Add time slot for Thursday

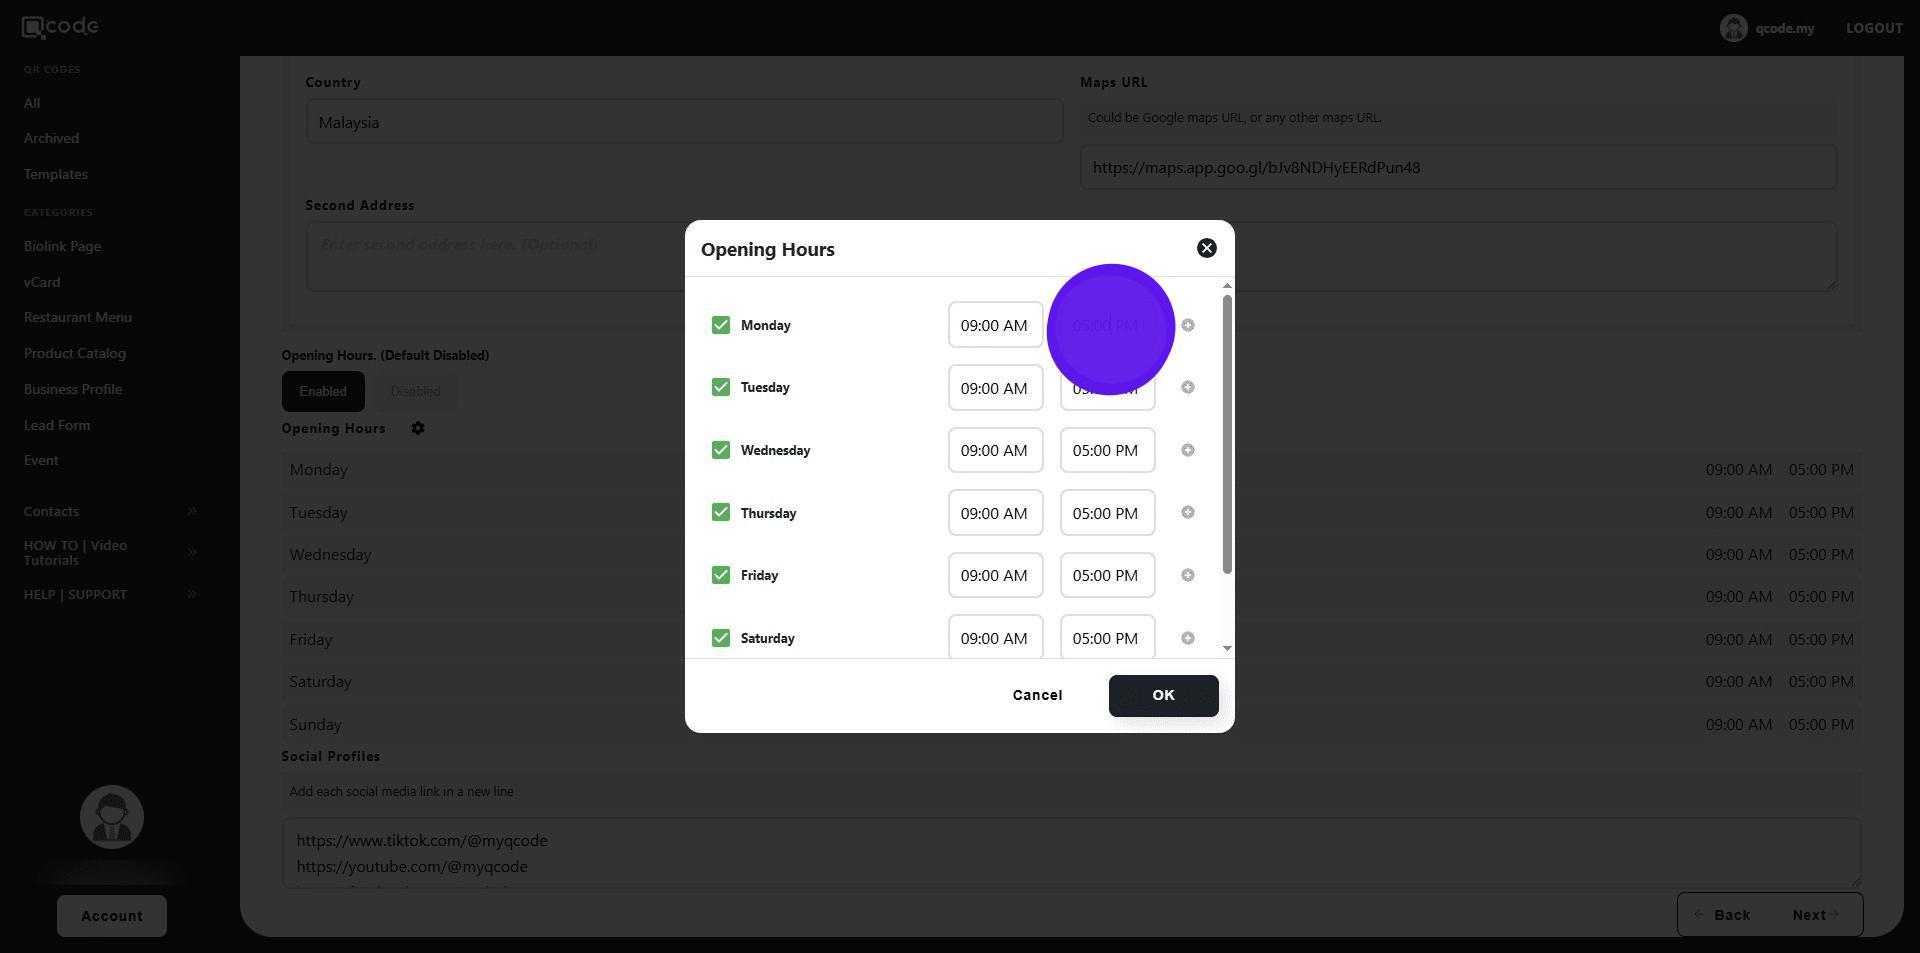(1188, 512)
